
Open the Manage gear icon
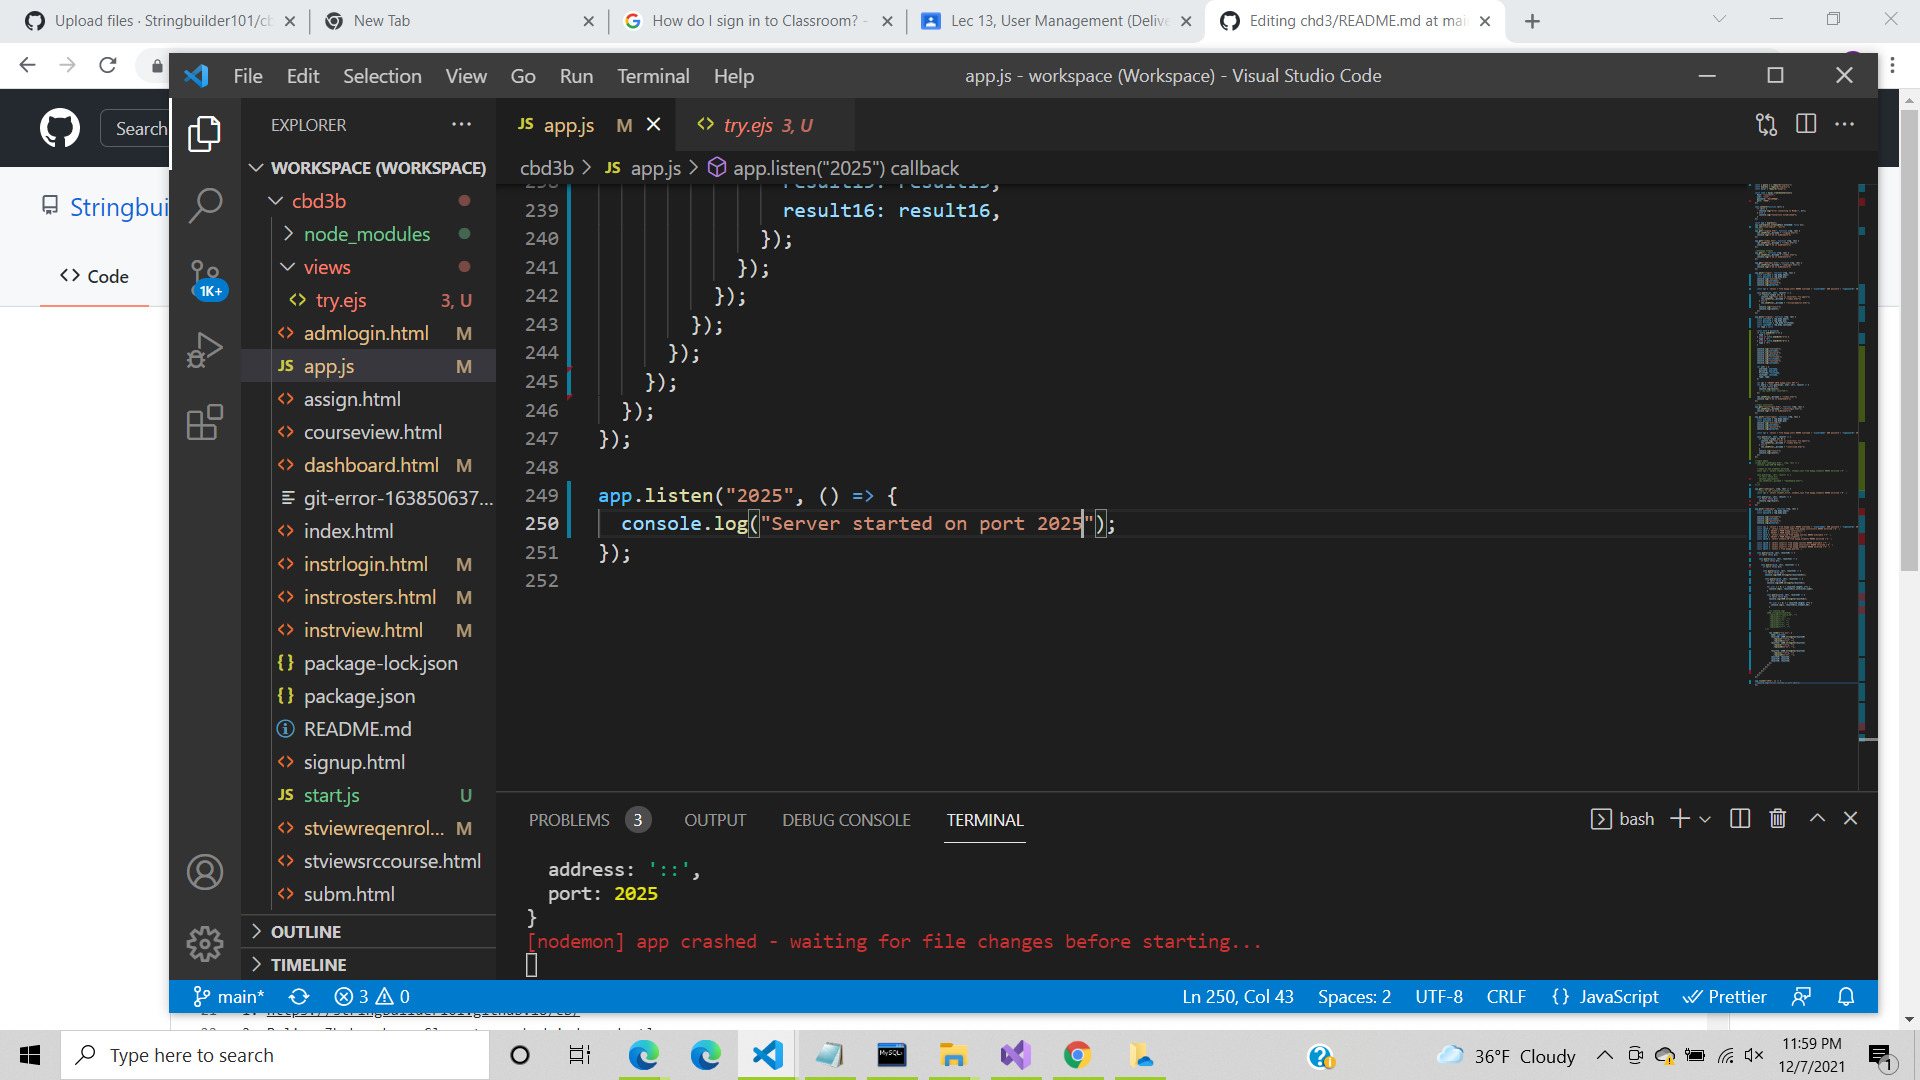(x=204, y=943)
